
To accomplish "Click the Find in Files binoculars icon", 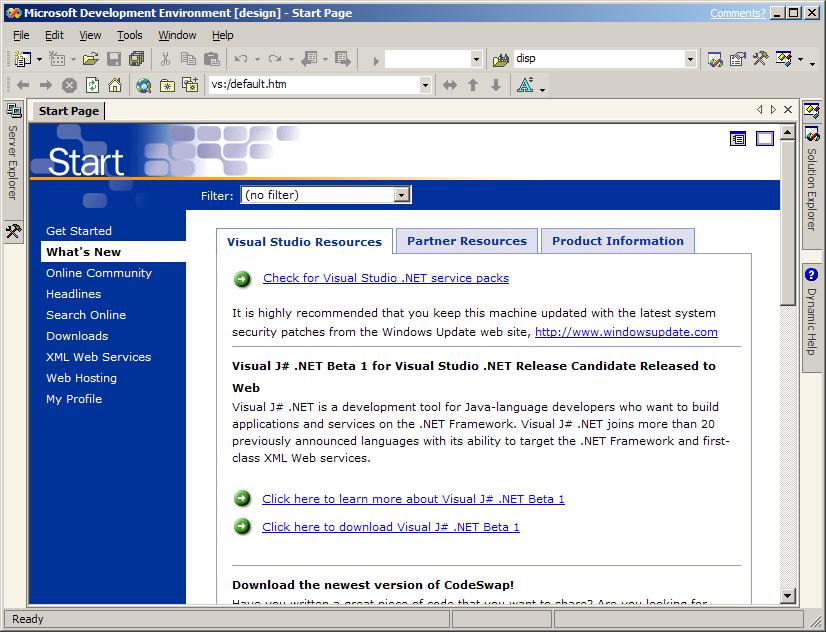I will [500, 60].
